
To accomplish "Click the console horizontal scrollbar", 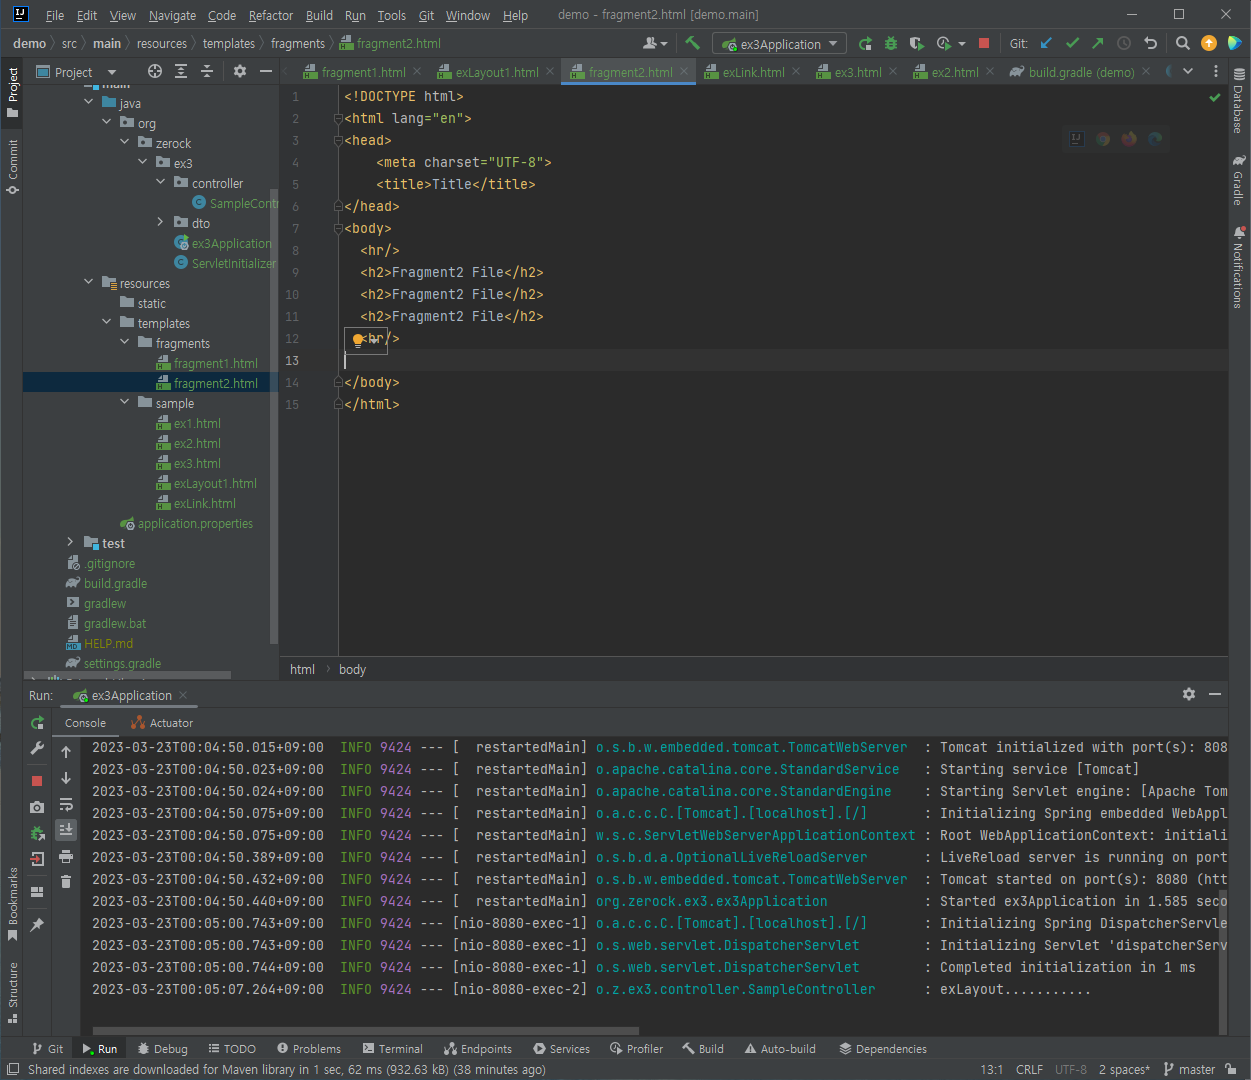I will point(365,1030).
